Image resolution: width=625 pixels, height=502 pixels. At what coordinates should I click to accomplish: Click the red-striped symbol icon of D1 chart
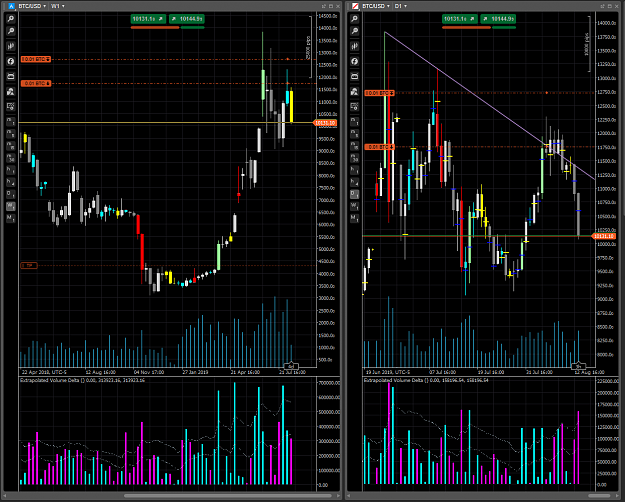pyautogui.click(x=355, y=6)
